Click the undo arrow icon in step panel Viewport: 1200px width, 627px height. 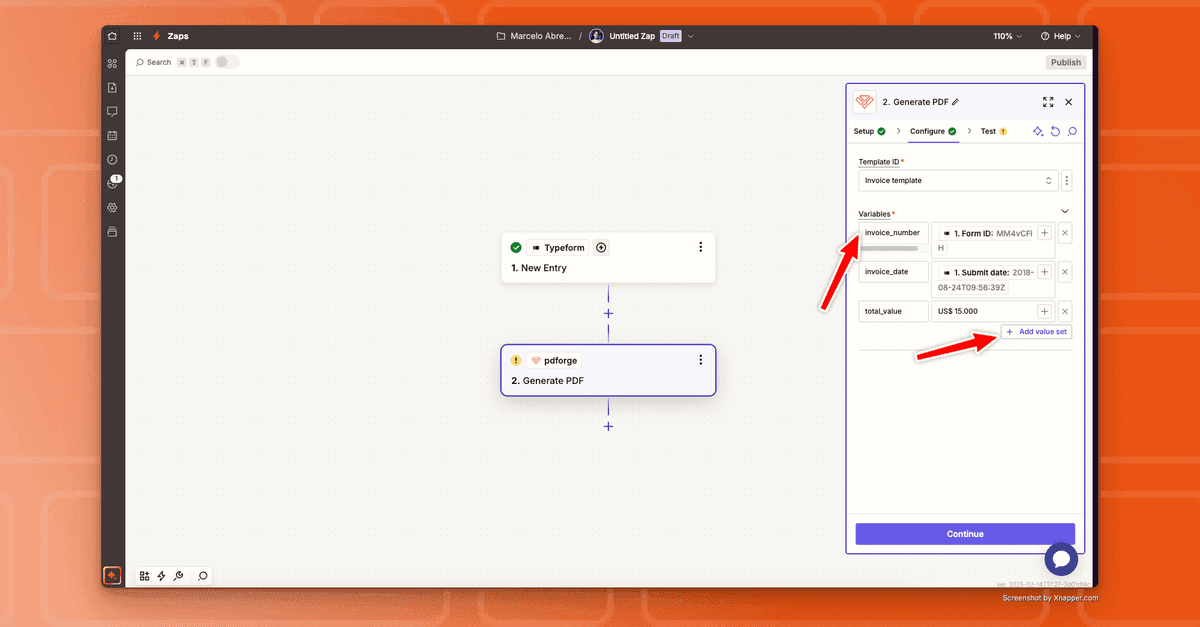(1055, 131)
